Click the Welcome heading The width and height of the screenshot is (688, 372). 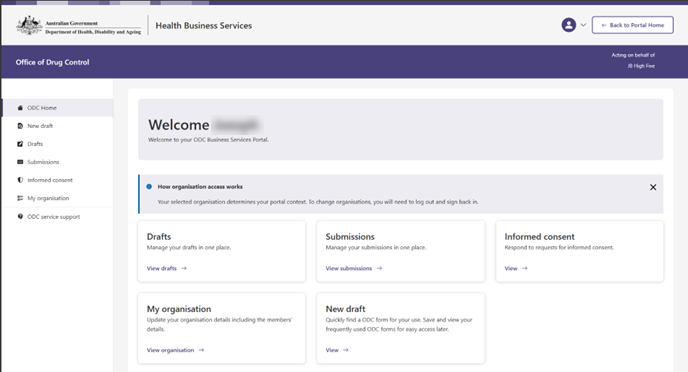(179, 125)
